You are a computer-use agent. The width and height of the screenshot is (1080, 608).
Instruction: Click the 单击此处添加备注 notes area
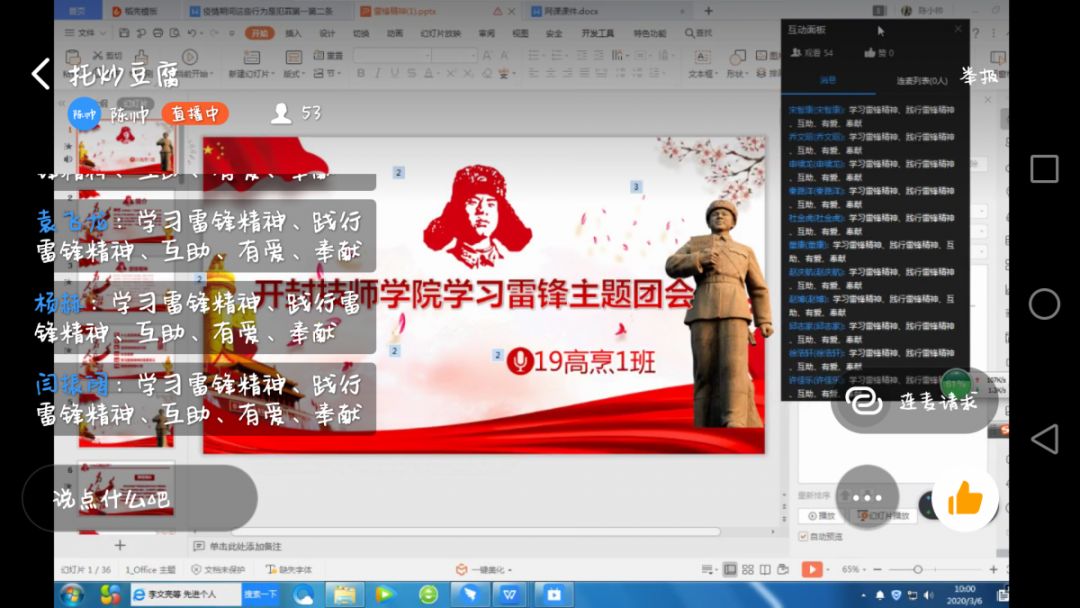[245, 546]
